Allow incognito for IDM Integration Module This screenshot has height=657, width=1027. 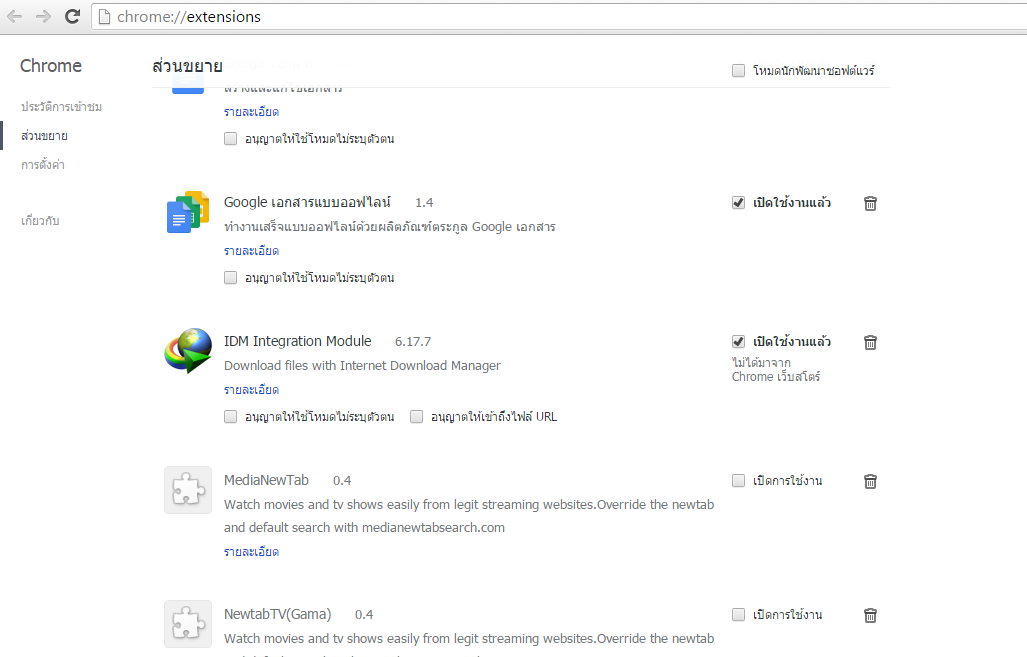(x=231, y=416)
